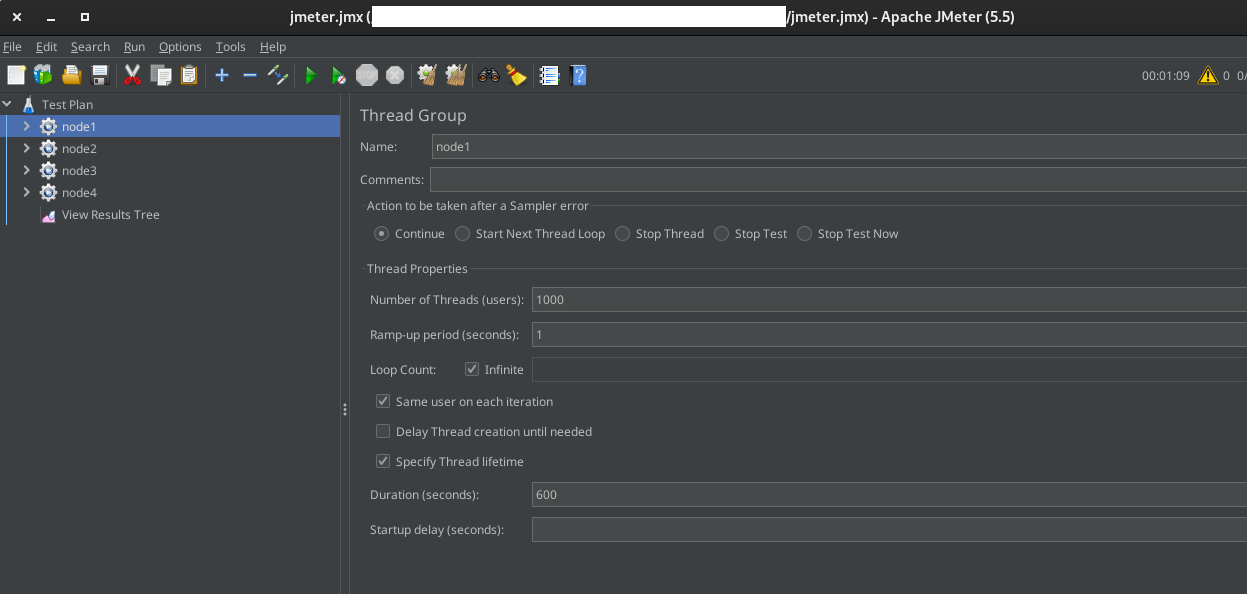Image resolution: width=1247 pixels, height=594 pixels.
Task: Click the warning triangle log indicator
Action: click(1208, 75)
